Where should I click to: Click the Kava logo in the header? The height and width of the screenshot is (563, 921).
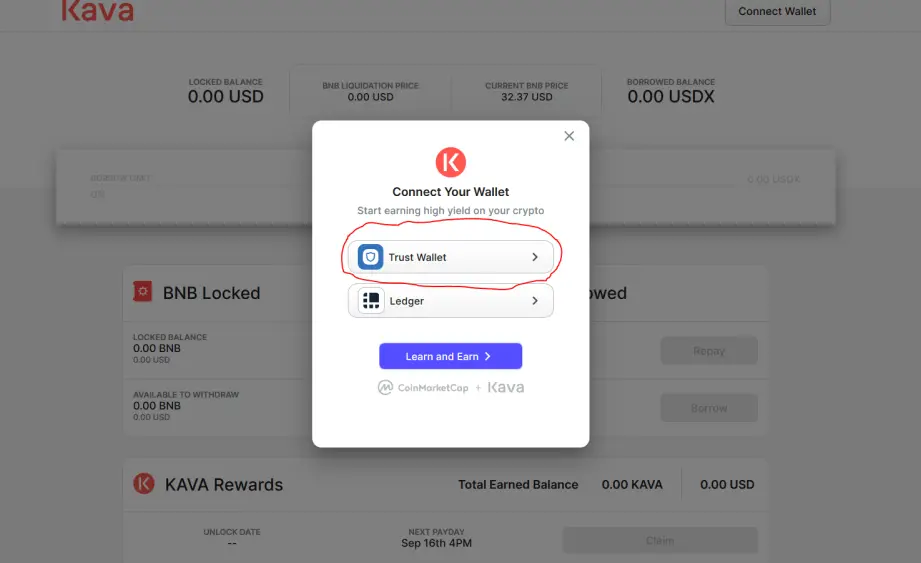click(98, 11)
